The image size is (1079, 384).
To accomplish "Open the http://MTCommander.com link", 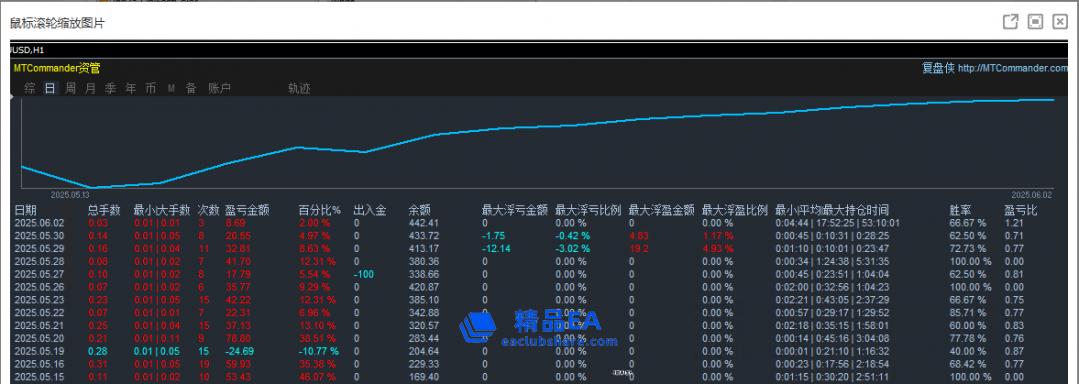I will 1013,68.
